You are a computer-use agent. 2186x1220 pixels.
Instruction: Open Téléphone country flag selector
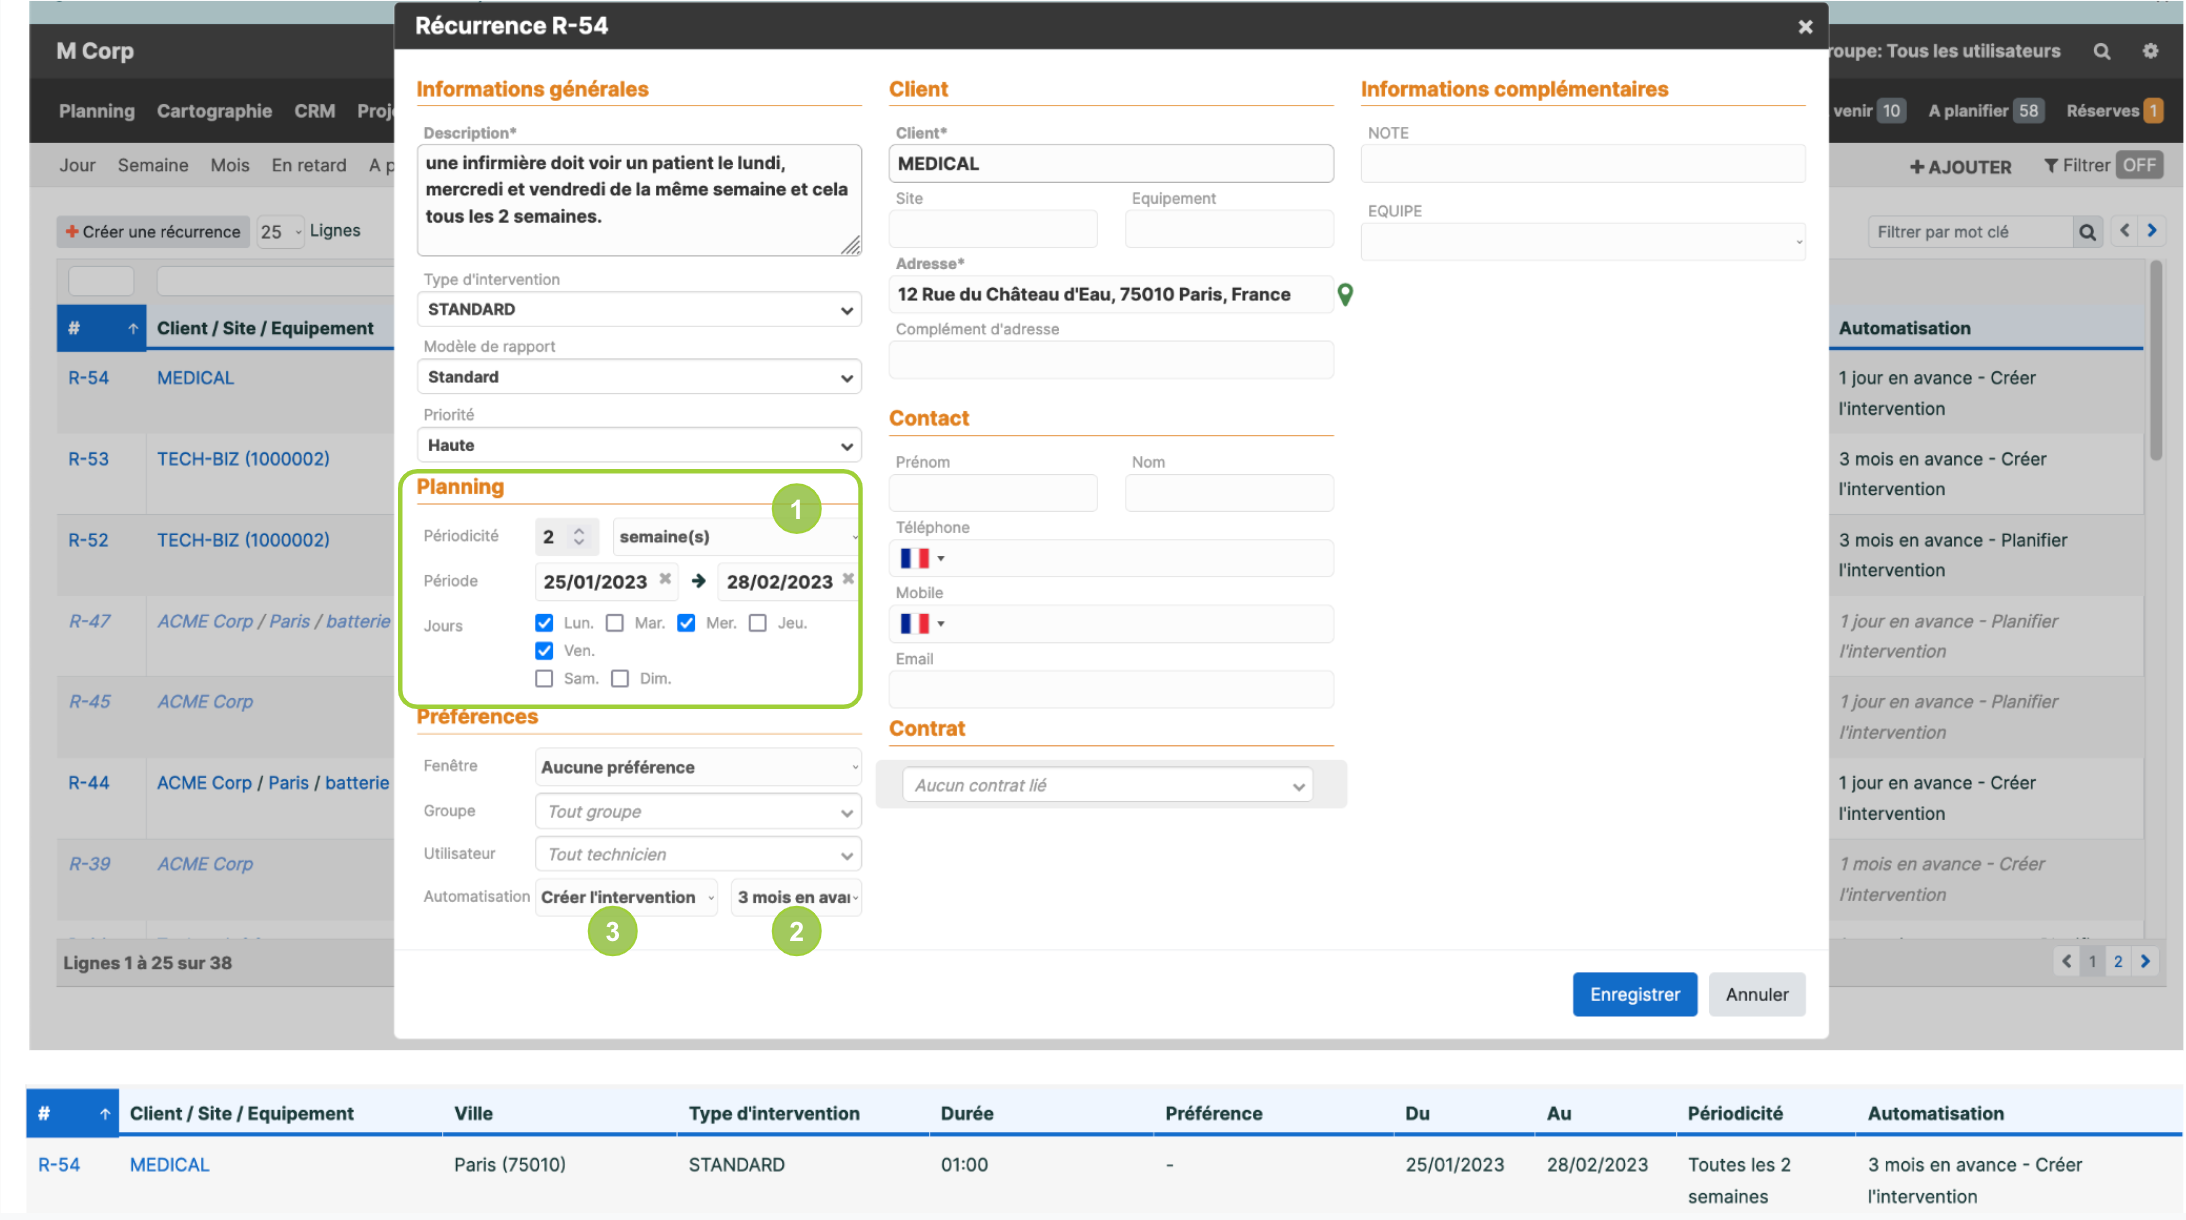922,558
